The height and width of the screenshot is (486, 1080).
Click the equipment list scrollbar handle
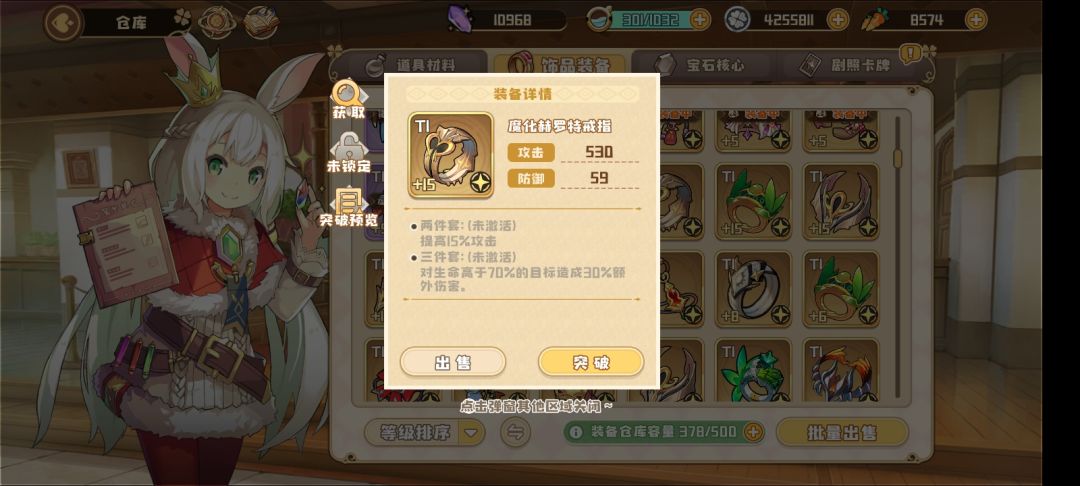pyautogui.click(x=897, y=158)
